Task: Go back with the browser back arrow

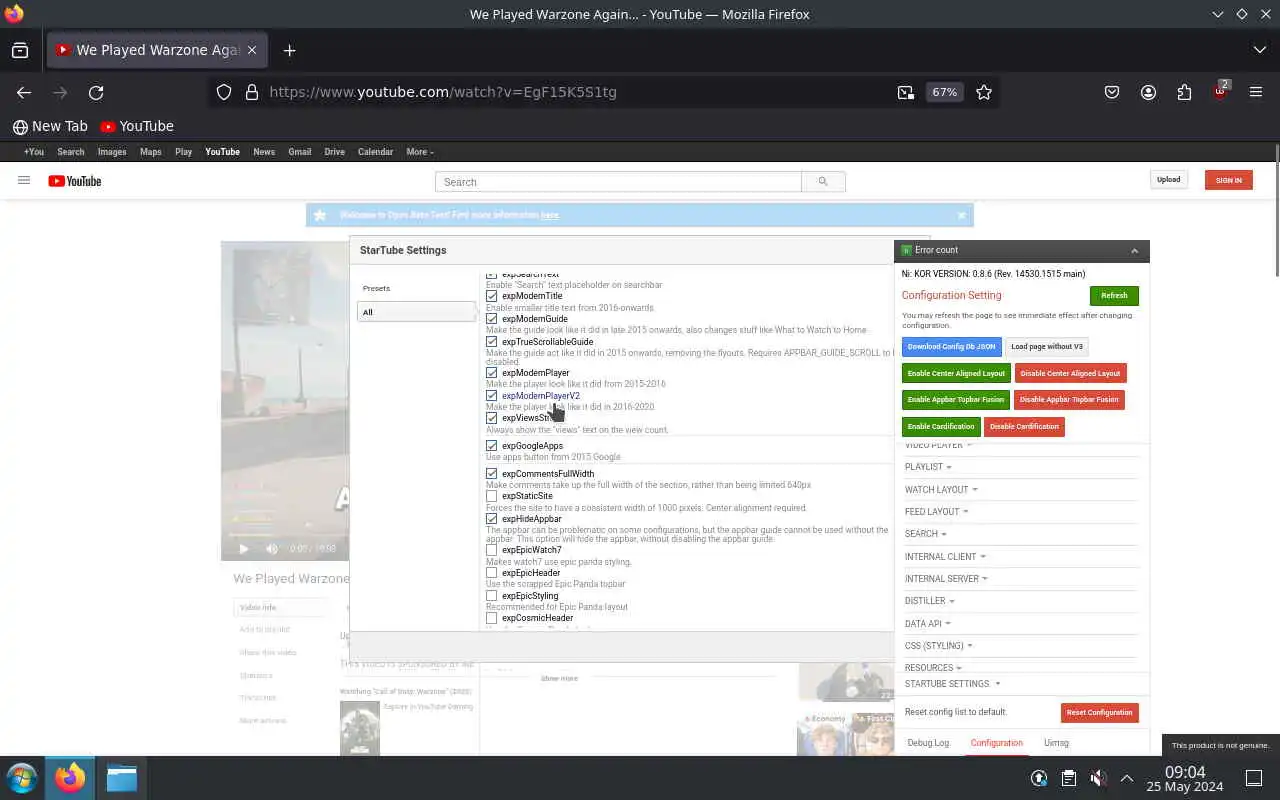Action: pyautogui.click(x=24, y=92)
